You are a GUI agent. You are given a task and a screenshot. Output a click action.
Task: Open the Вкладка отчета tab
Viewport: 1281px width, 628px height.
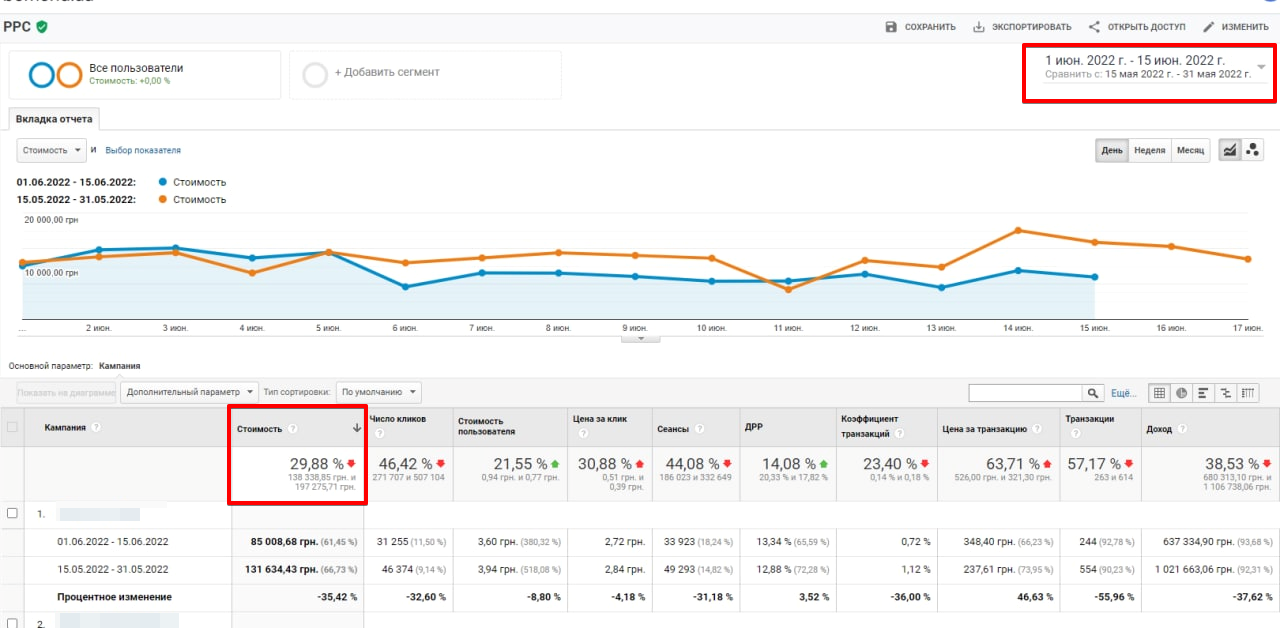[x=54, y=119]
